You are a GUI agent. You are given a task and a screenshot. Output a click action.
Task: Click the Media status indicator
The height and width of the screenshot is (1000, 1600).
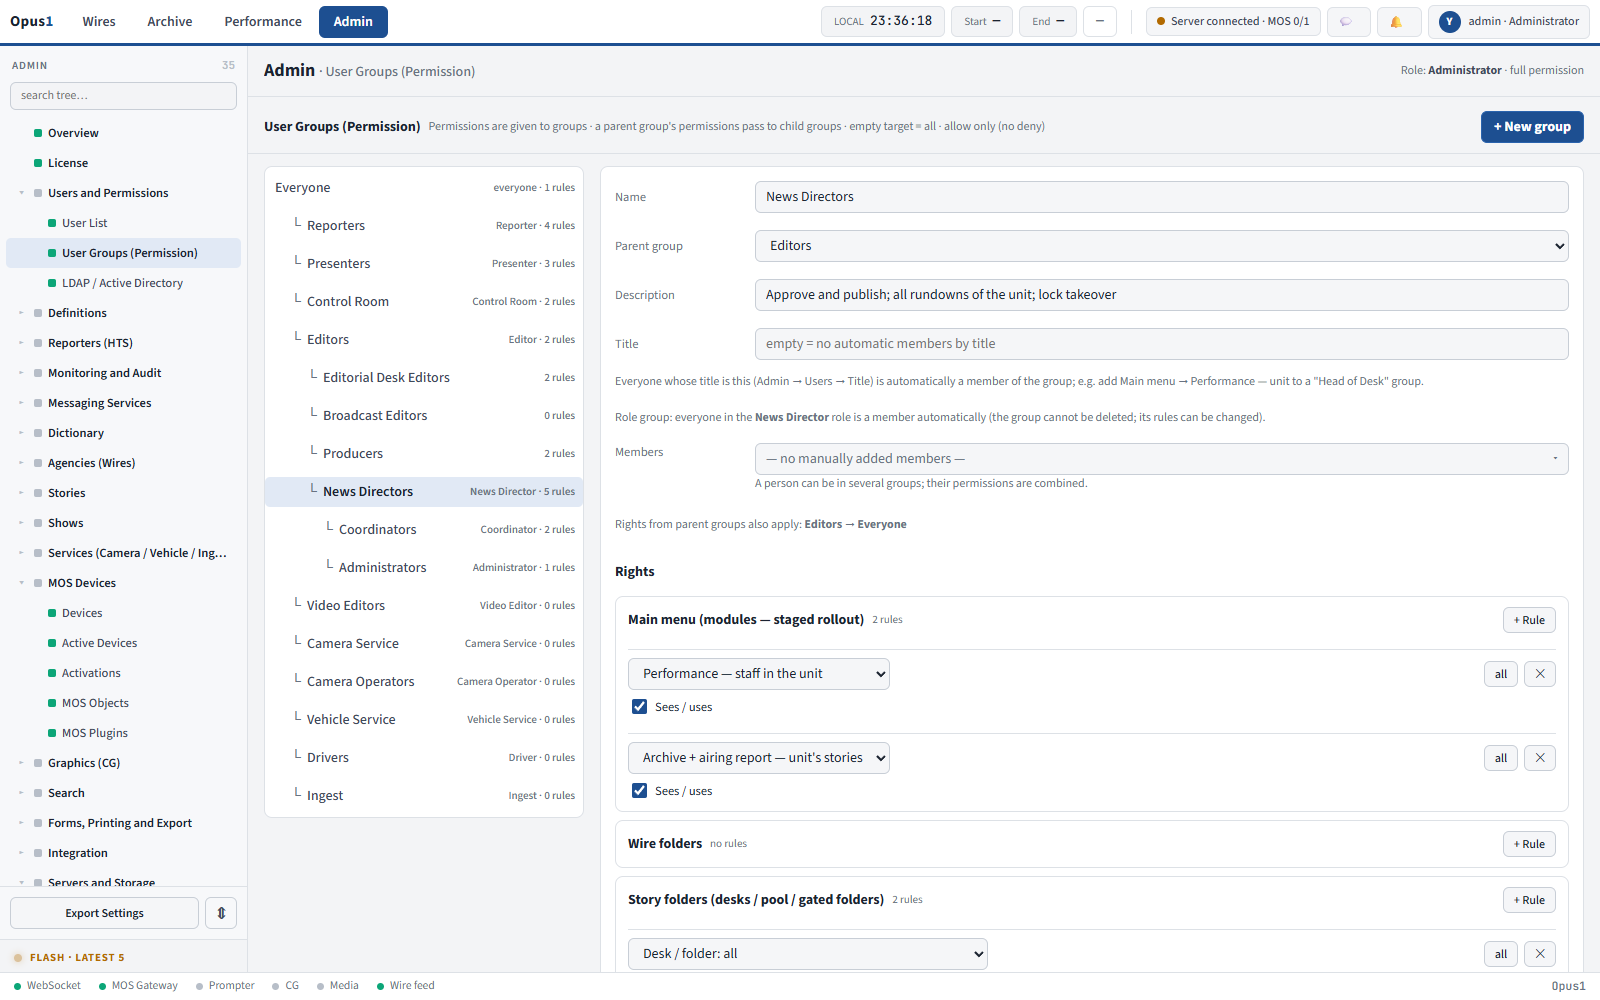337,986
